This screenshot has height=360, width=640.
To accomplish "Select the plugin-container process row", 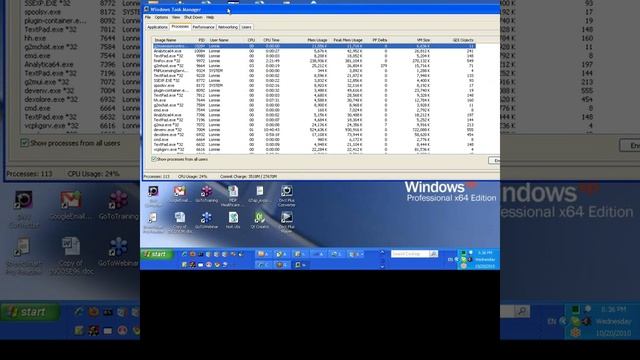I will [x=314, y=90].
